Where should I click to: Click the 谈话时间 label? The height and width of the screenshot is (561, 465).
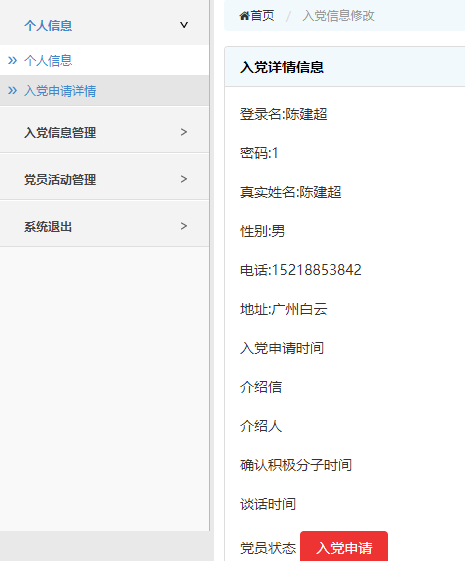[268, 504]
